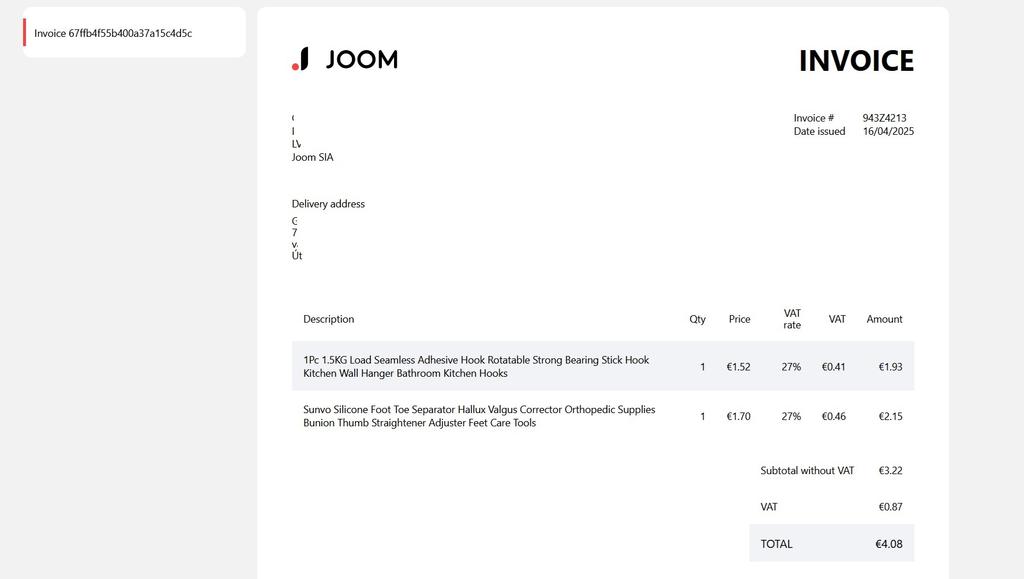Click the Joom logo icon
This screenshot has width=1024, height=579.
tap(300, 59)
